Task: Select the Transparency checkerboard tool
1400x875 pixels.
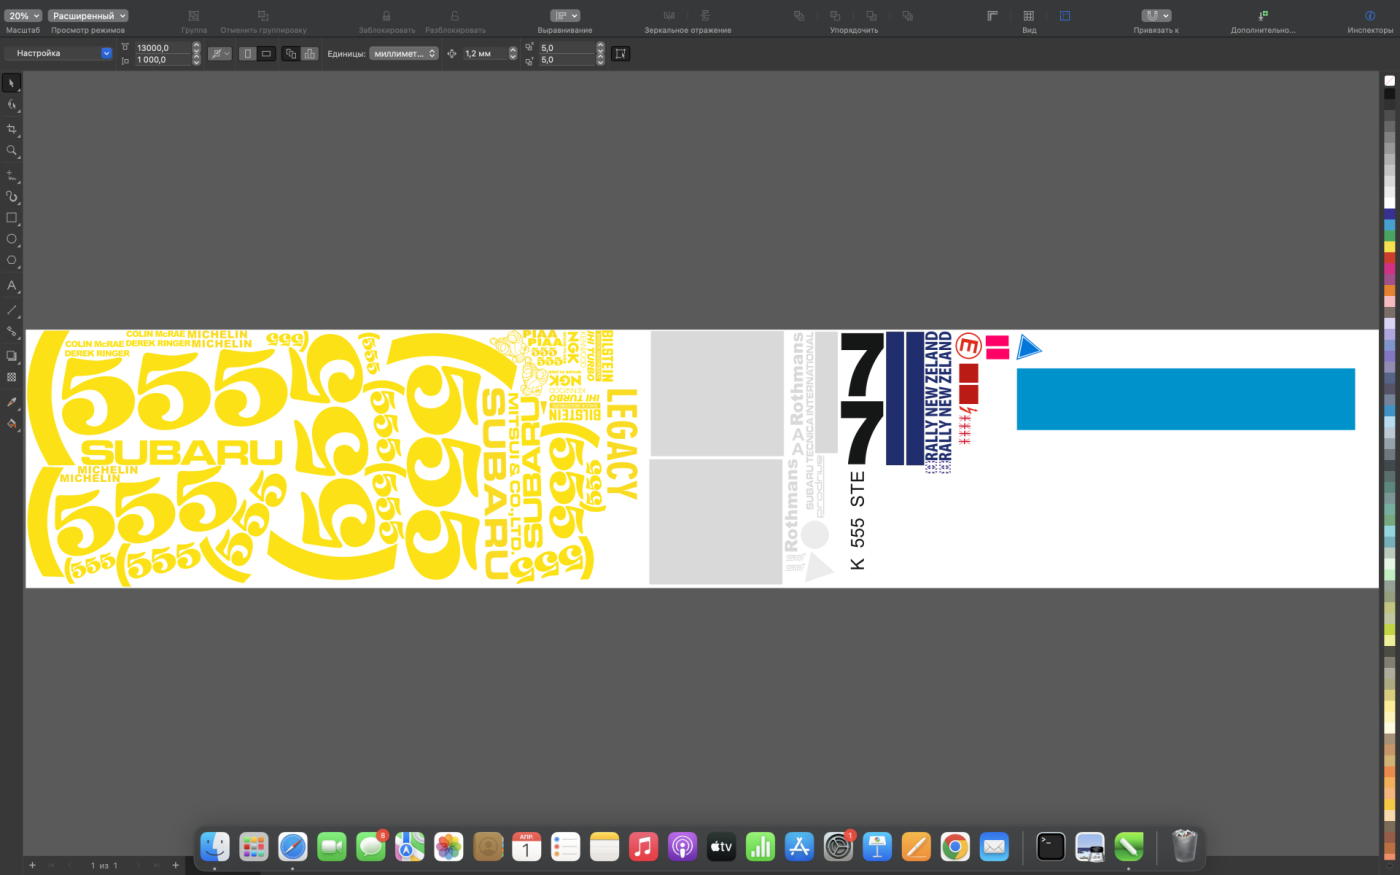Action: click(12, 377)
